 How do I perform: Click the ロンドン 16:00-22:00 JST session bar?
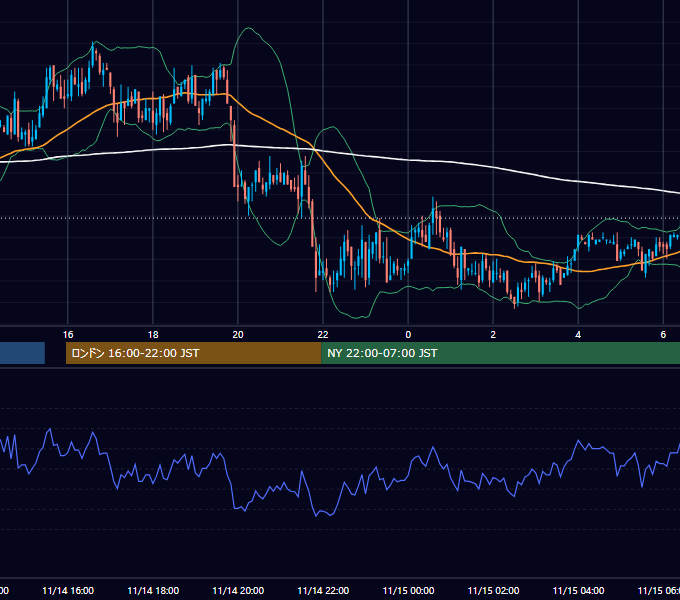pyautogui.click(x=193, y=353)
